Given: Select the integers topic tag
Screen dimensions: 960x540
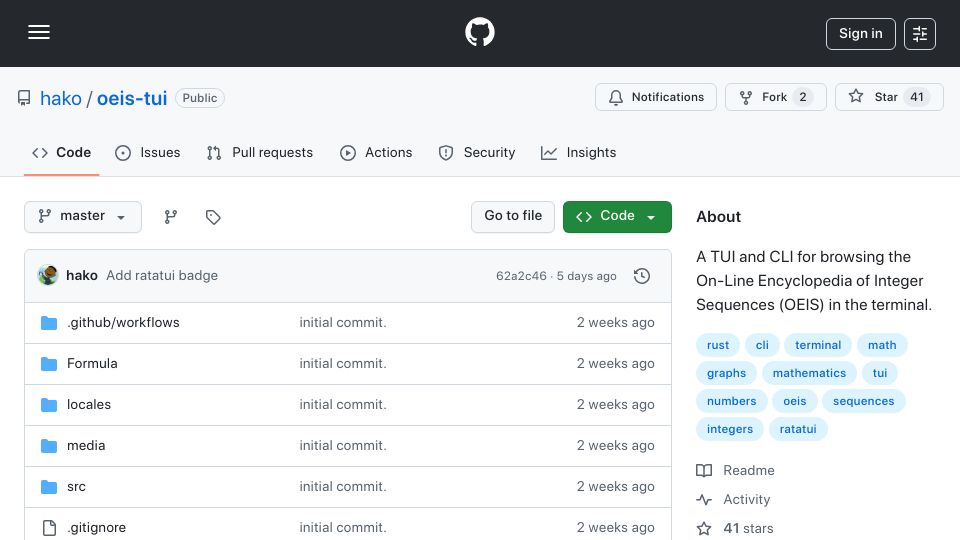Looking at the screenshot, I should pyautogui.click(x=729, y=430).
